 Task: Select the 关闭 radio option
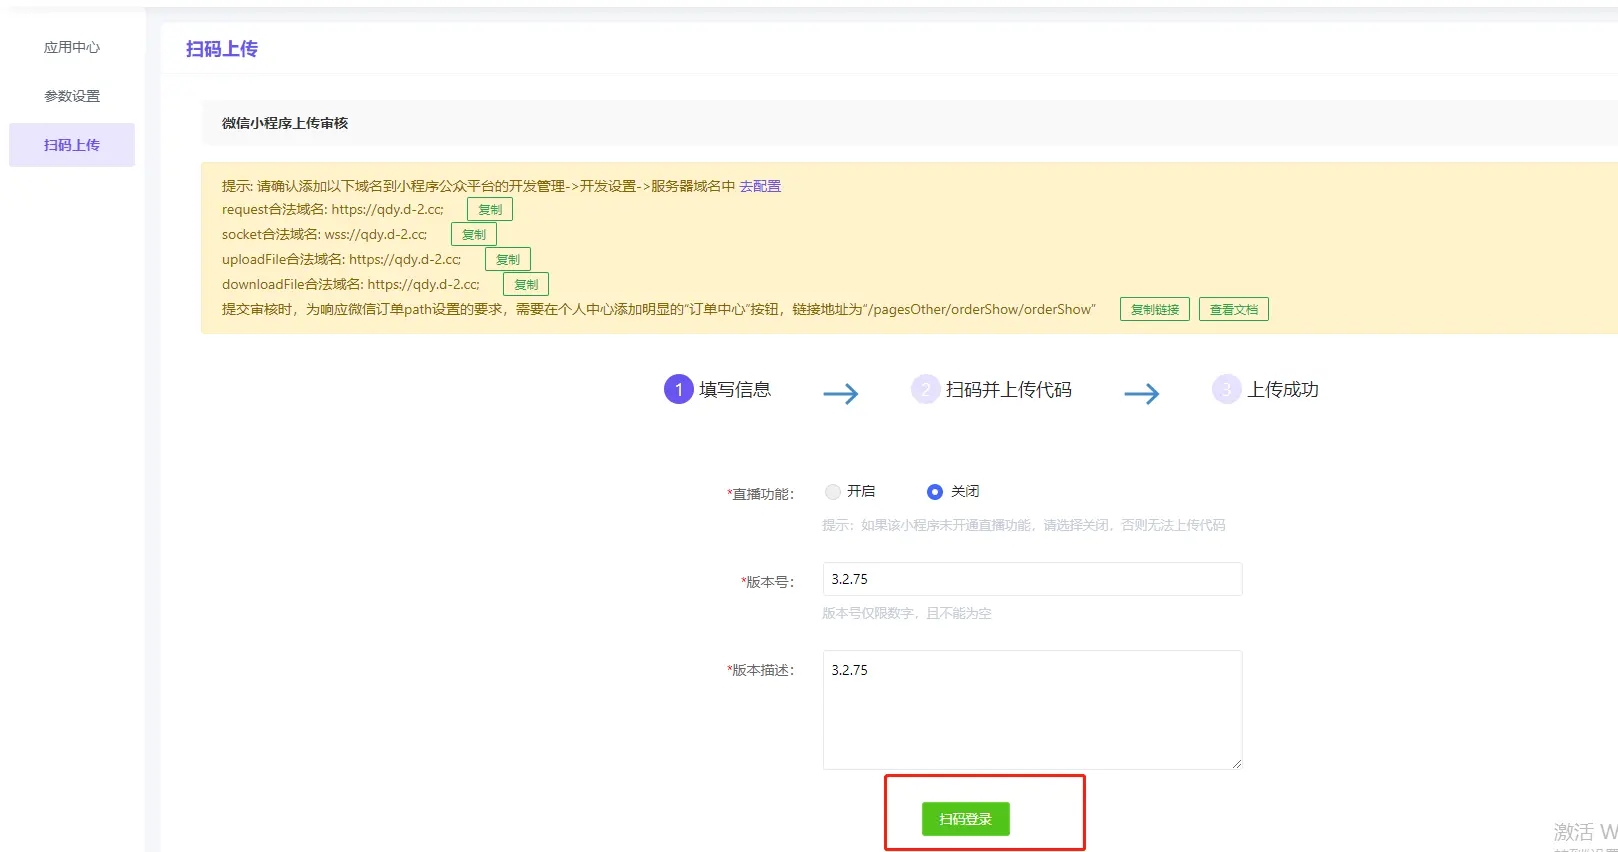tap(935, 492)
